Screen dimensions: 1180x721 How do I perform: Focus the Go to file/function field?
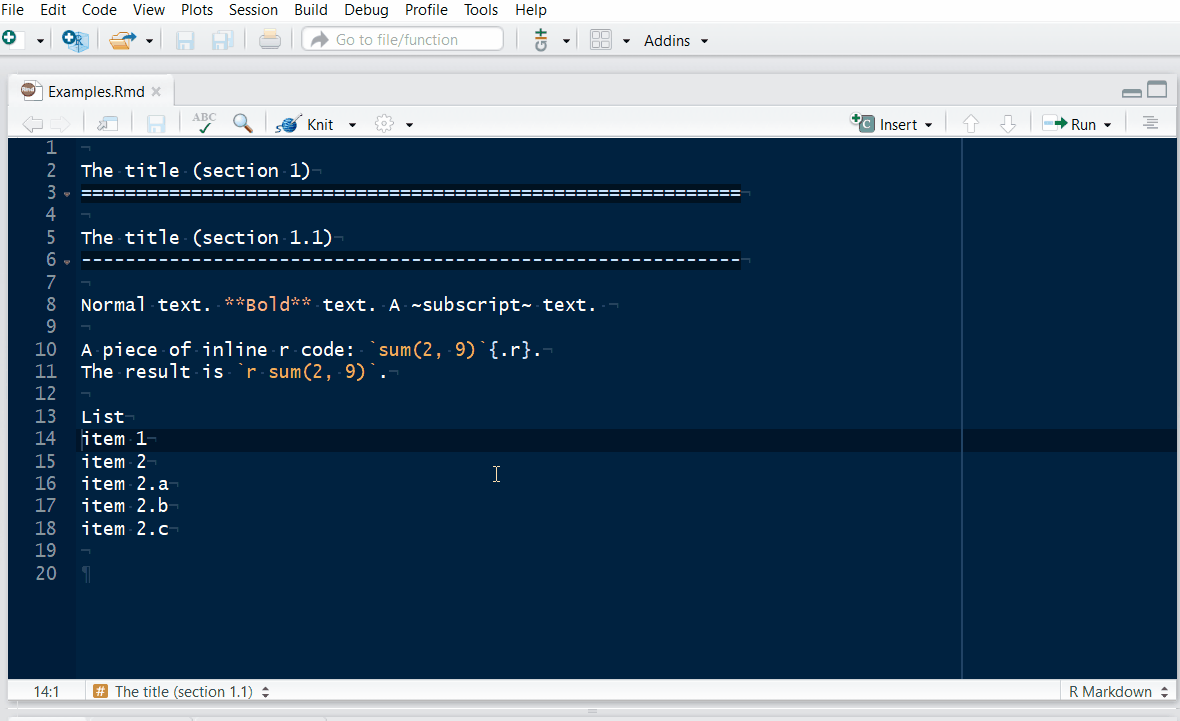[x=403, y=39]
